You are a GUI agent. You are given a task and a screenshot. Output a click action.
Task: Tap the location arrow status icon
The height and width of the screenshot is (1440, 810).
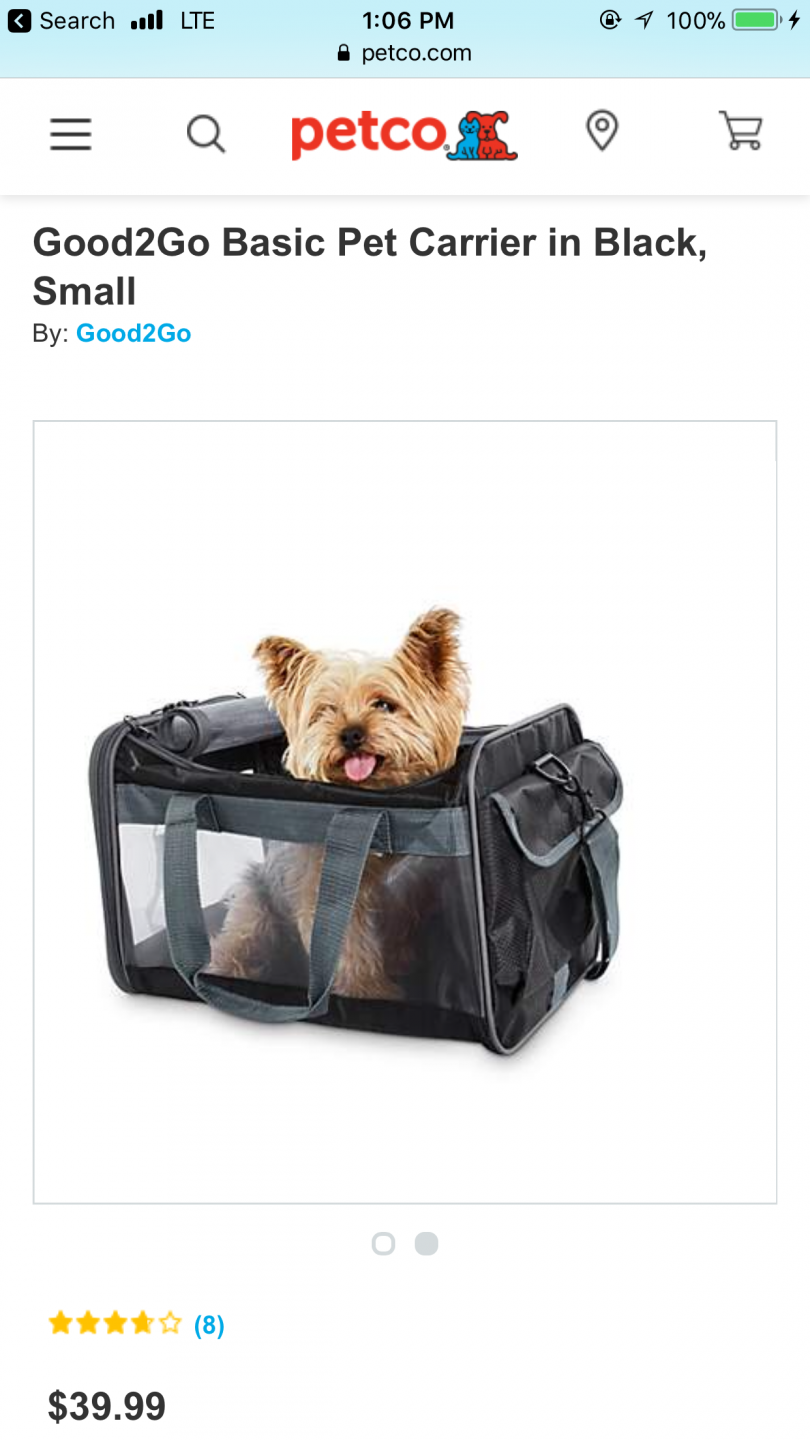644,20
